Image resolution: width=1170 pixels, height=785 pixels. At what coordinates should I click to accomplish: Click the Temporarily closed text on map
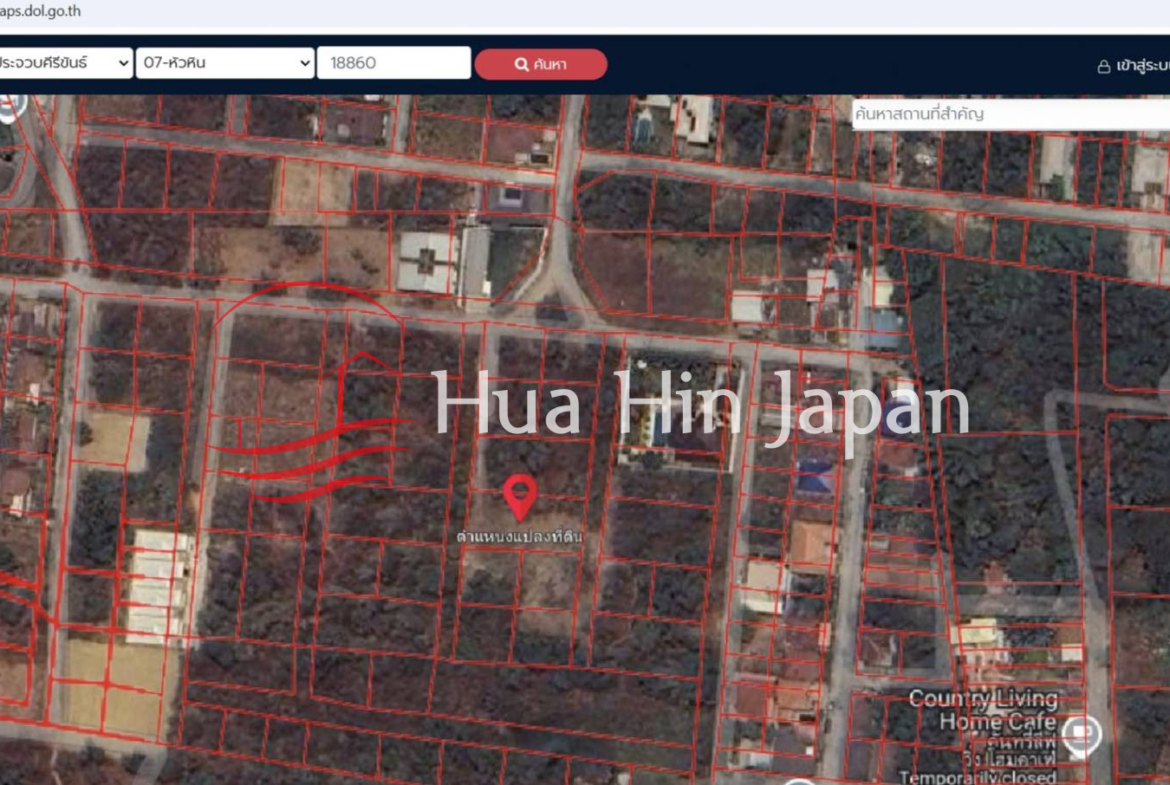point(977,777)
